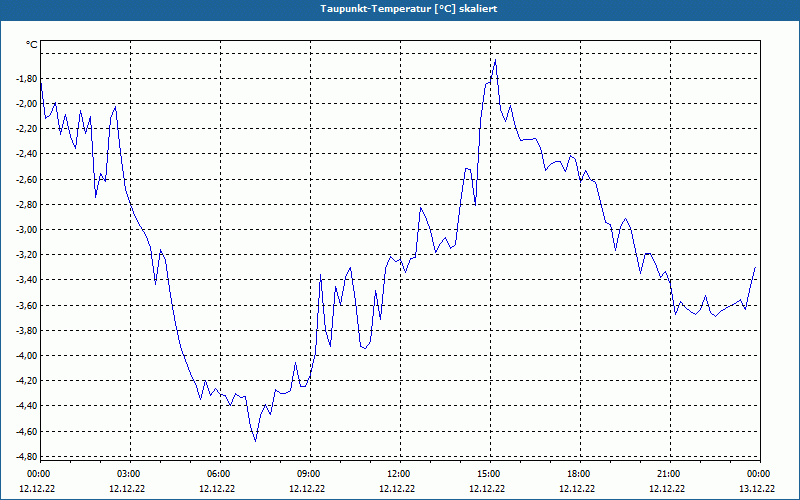
Task: Choose the -3,60 temperature label
Action: click(x=27, y=306)
